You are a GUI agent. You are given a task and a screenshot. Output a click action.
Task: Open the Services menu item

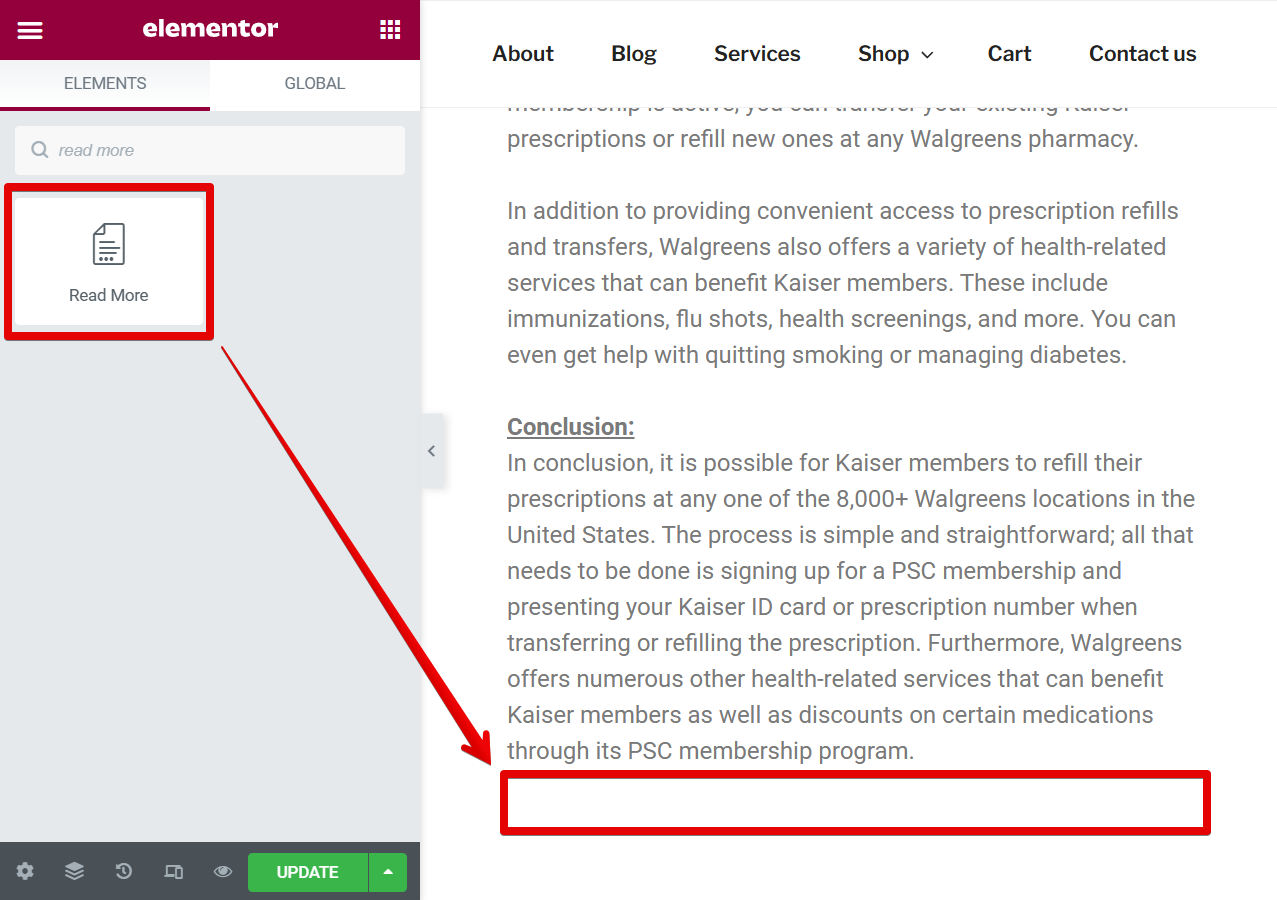(x=757, y=54)
